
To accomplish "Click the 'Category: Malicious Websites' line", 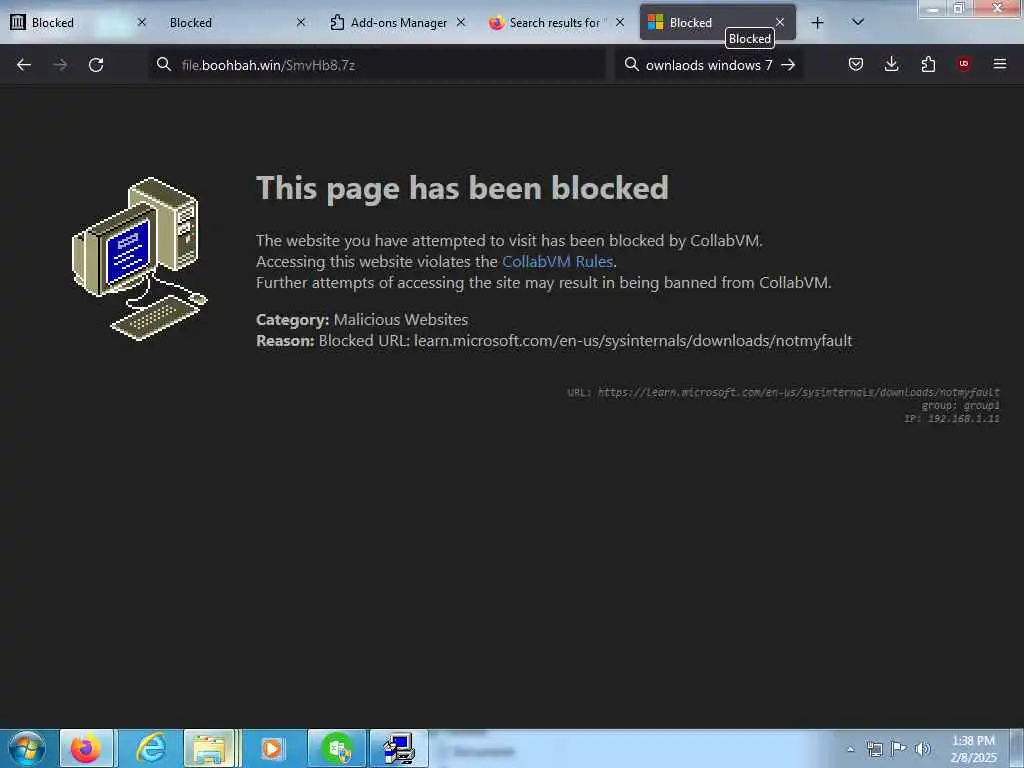I will pyautogui.click(x=362, y=319).
